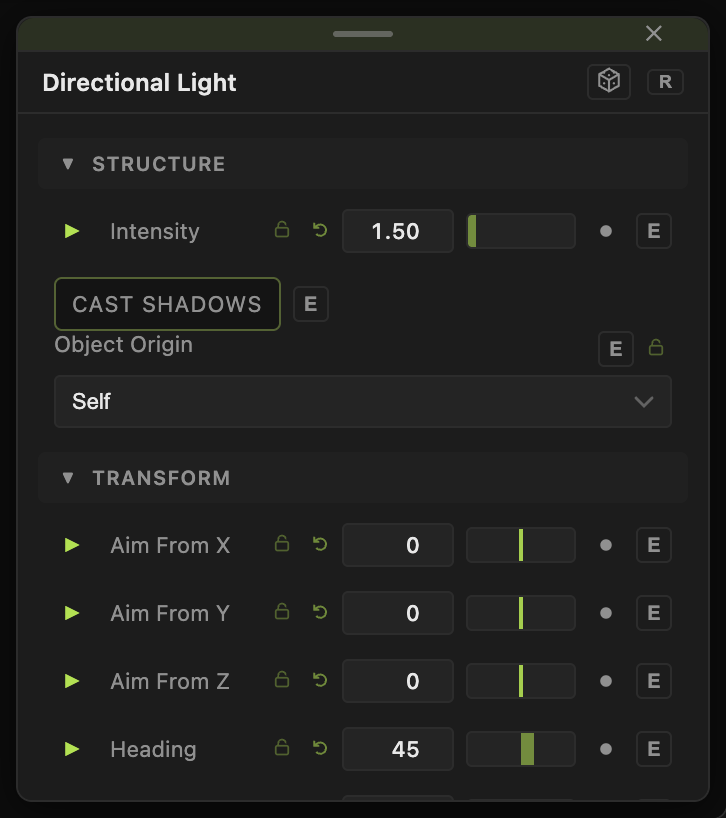The image size is (726, 818).
Task: Collapse the Structure section
Action: click(x=68, y=164)
